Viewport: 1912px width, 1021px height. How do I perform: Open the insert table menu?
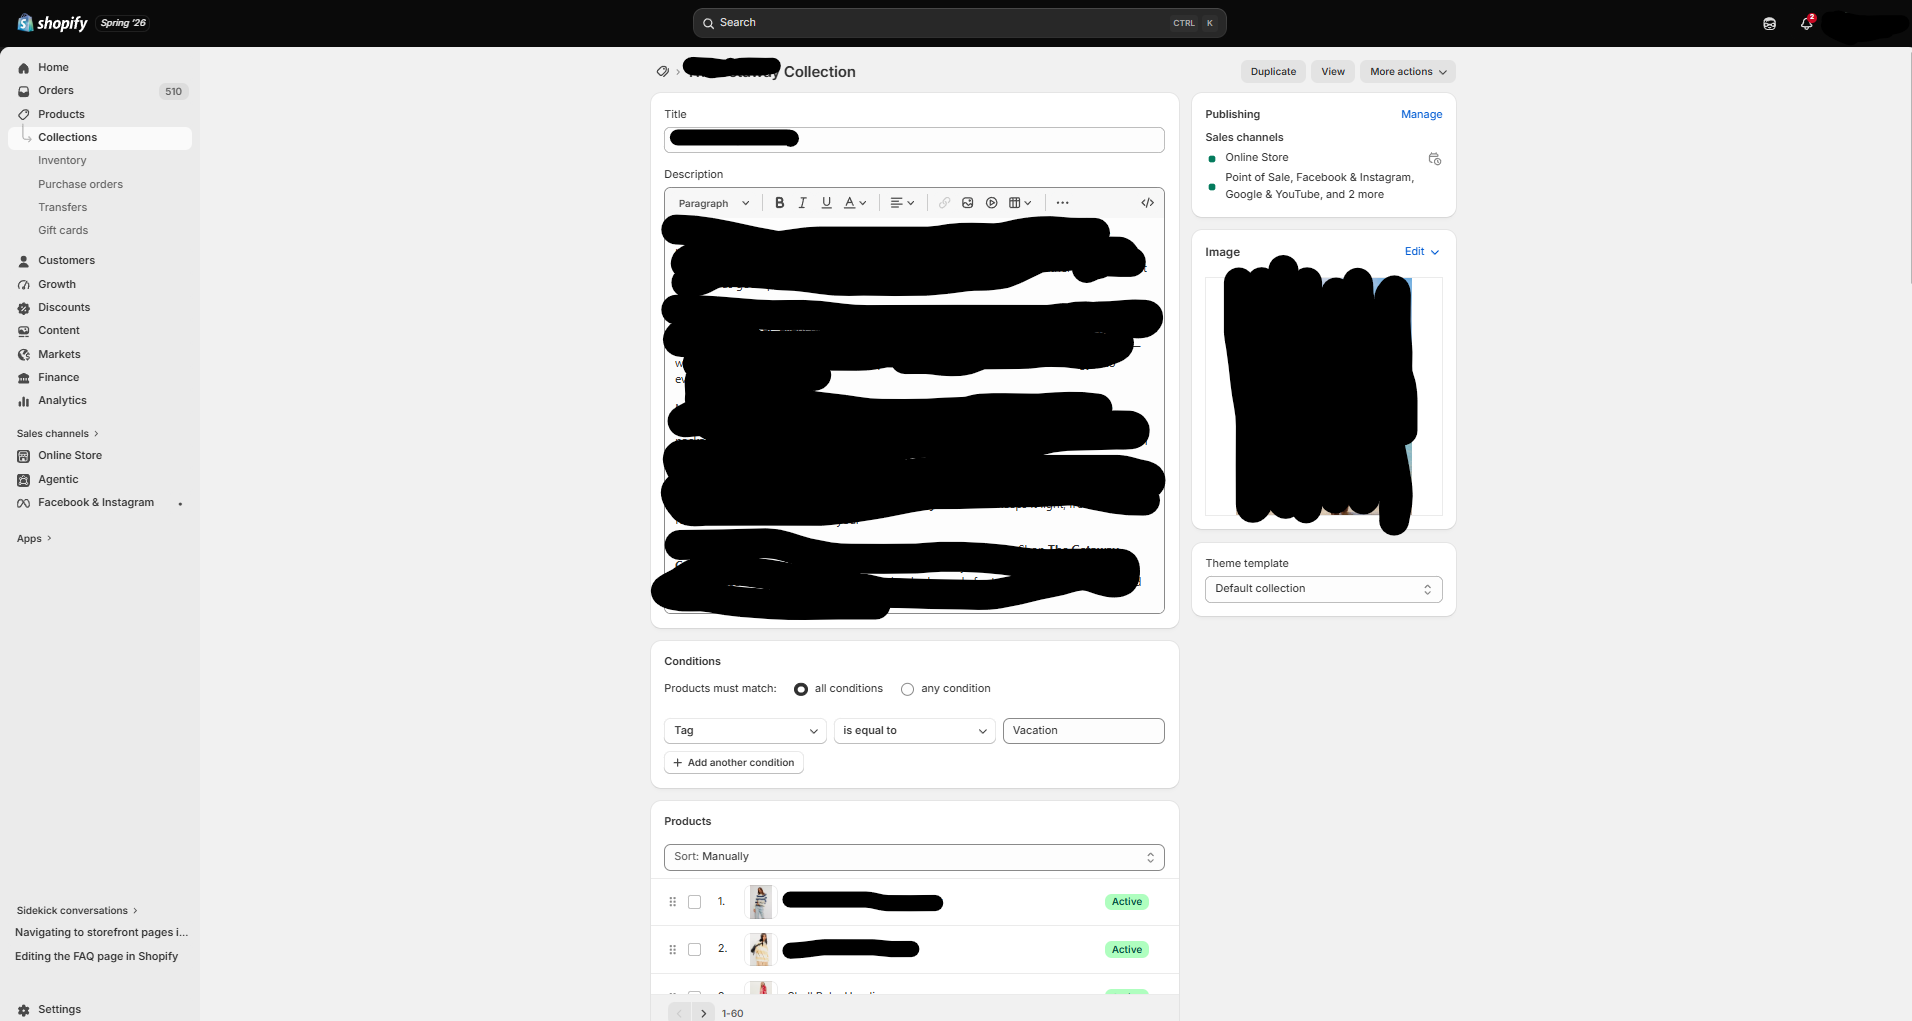(x=1020, y=203)
